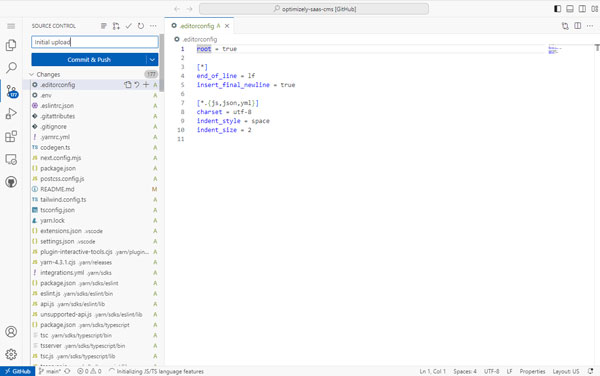Switch branch via main* in status bar
The height and width of the screenshot is (376, 600).
point(50,371)
